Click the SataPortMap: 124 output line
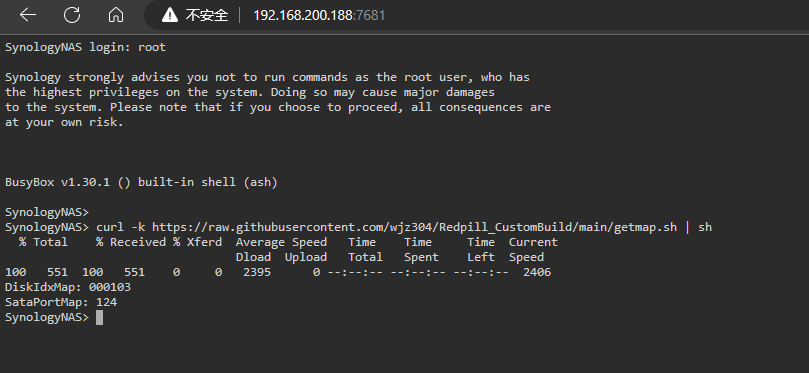 pyautogui.click(x=61, y=302)
